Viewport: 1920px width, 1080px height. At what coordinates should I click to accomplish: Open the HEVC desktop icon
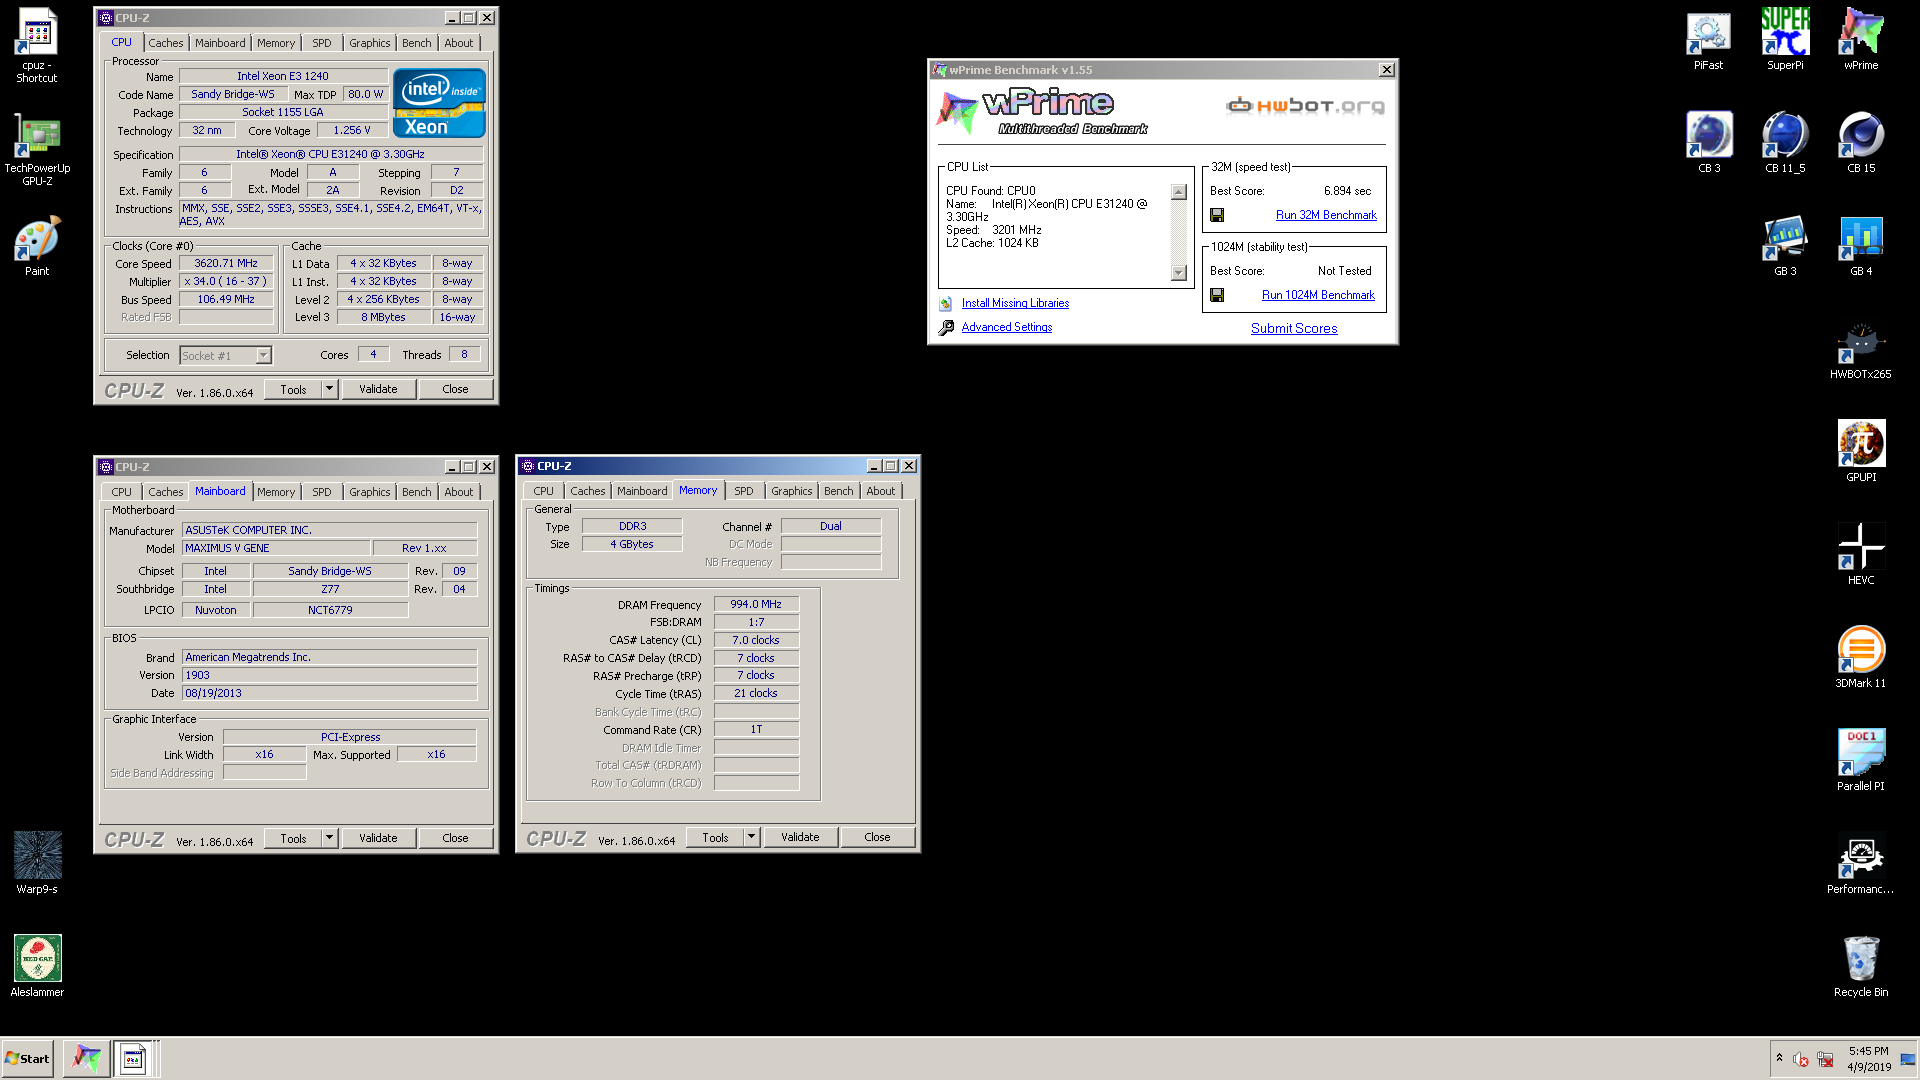click(1861, 553)
